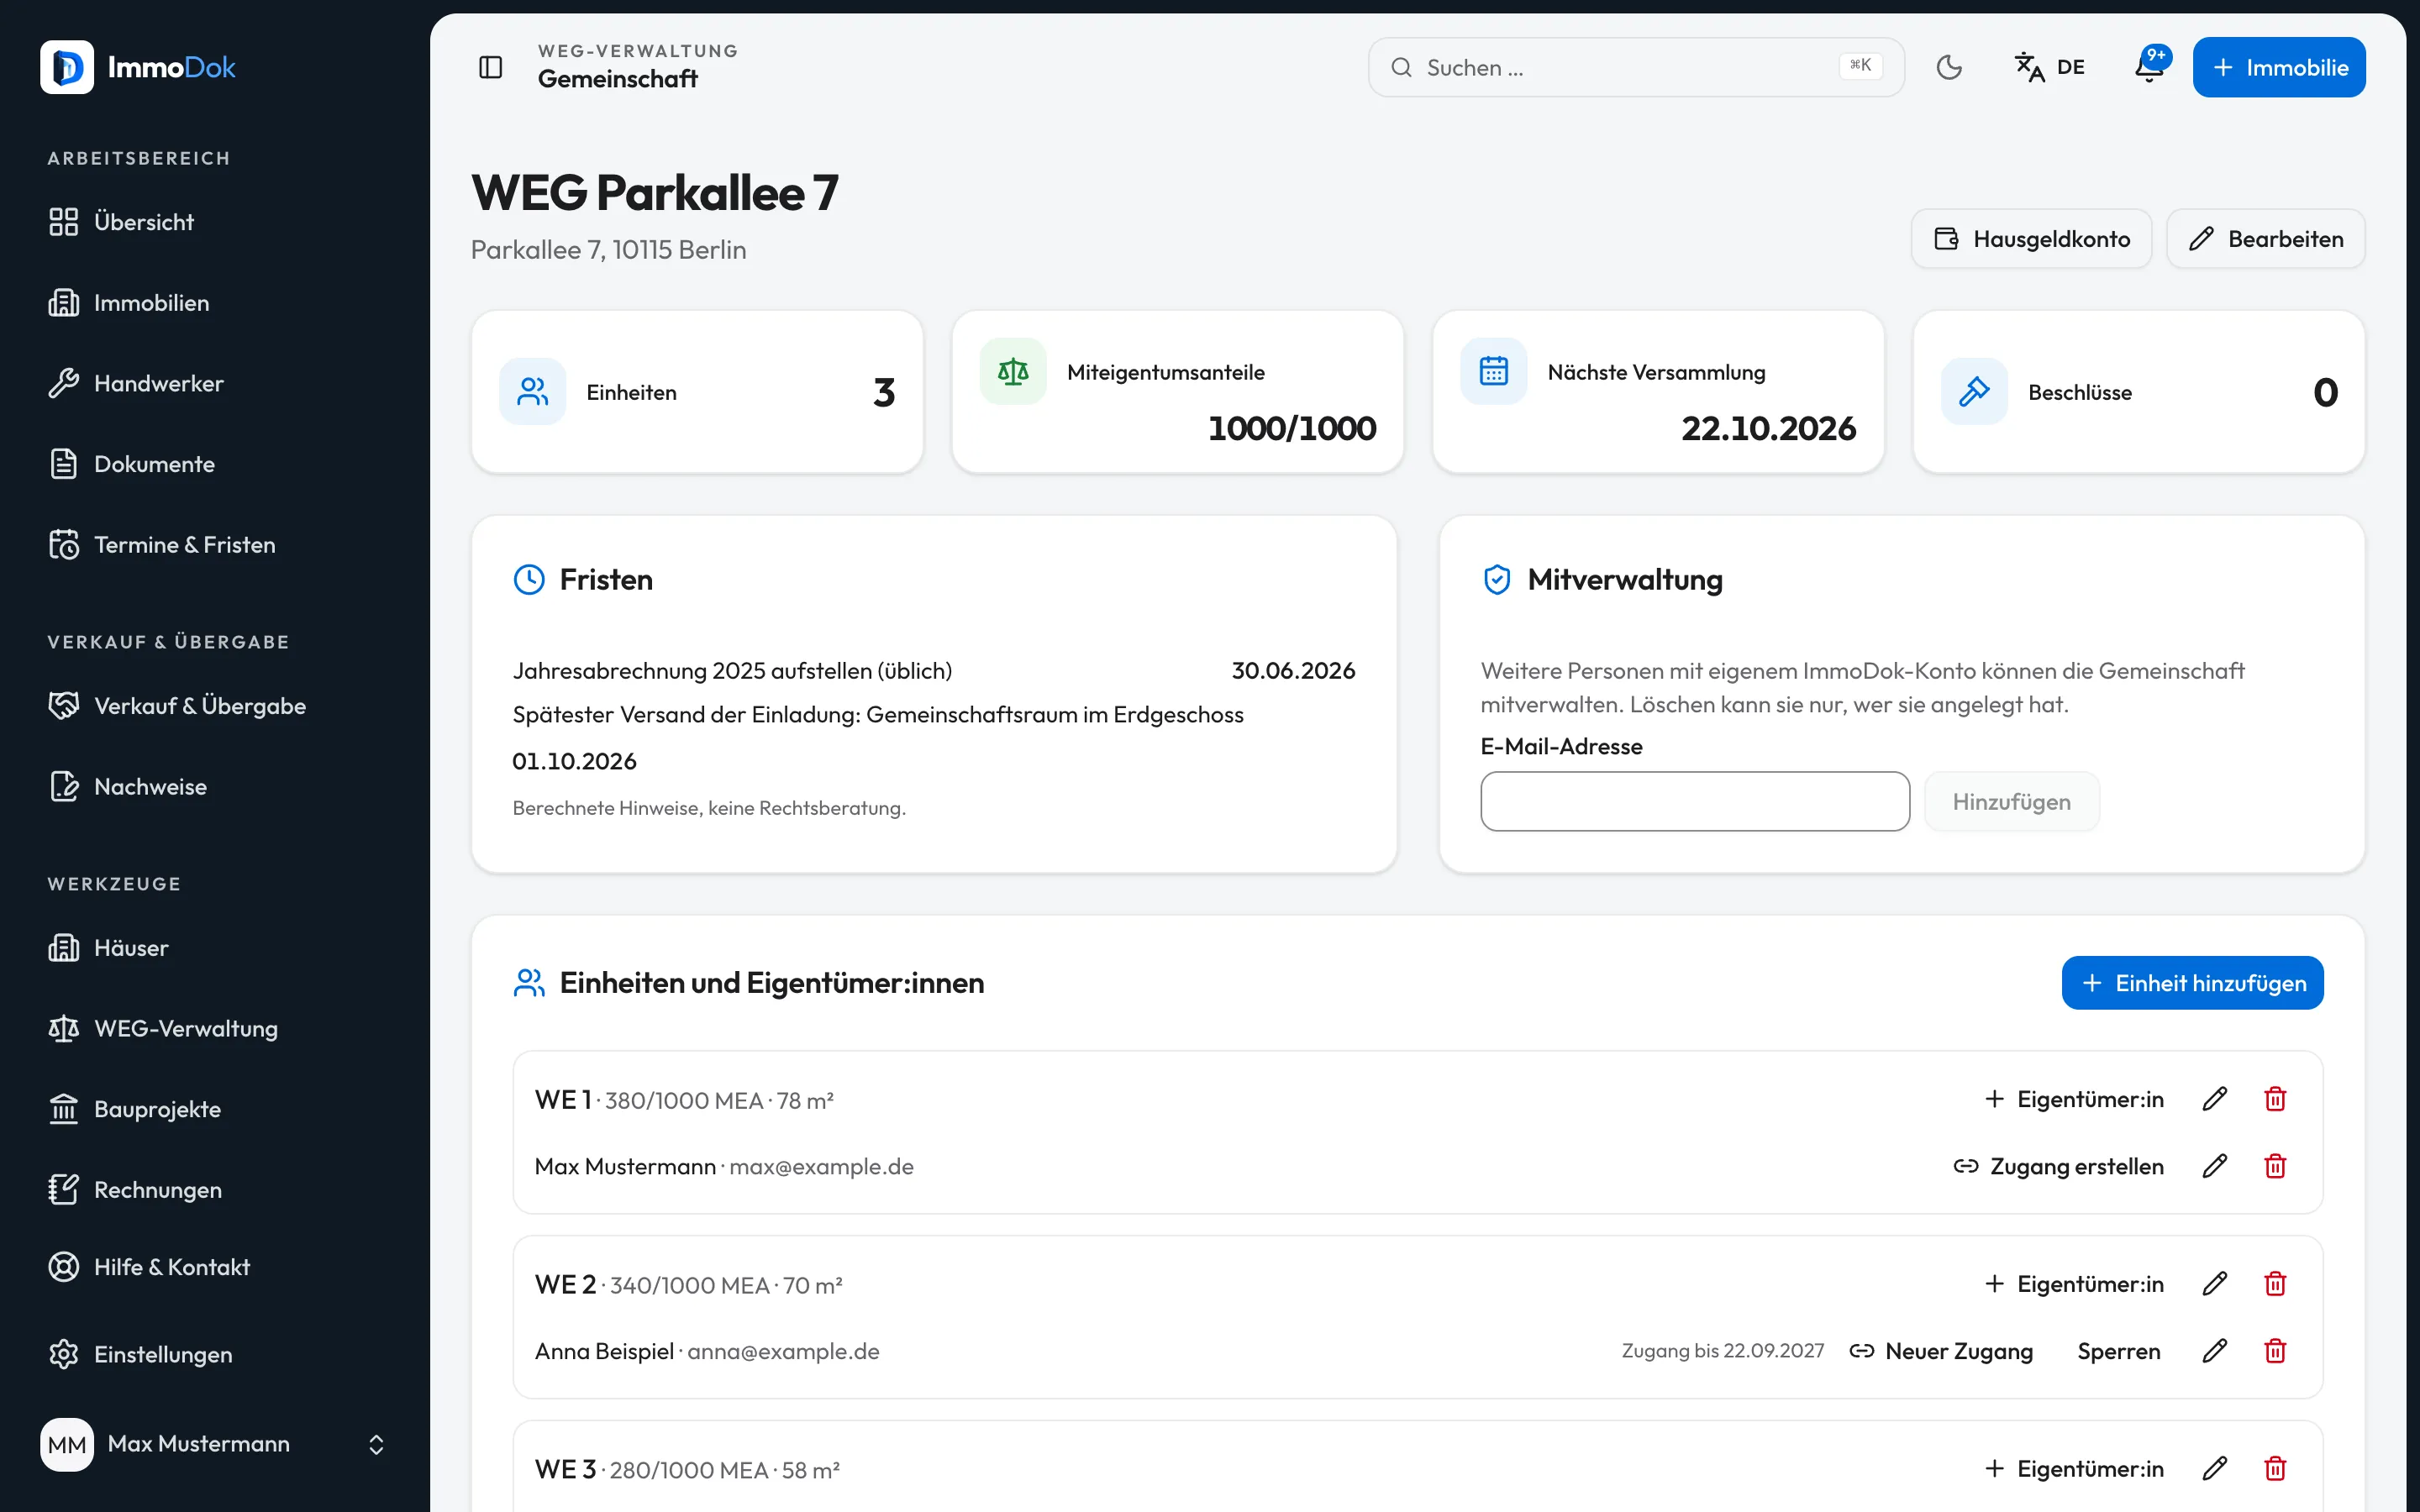
Task: Collapse the sidebar with the panel icon
Action: [x=490, y=67]
